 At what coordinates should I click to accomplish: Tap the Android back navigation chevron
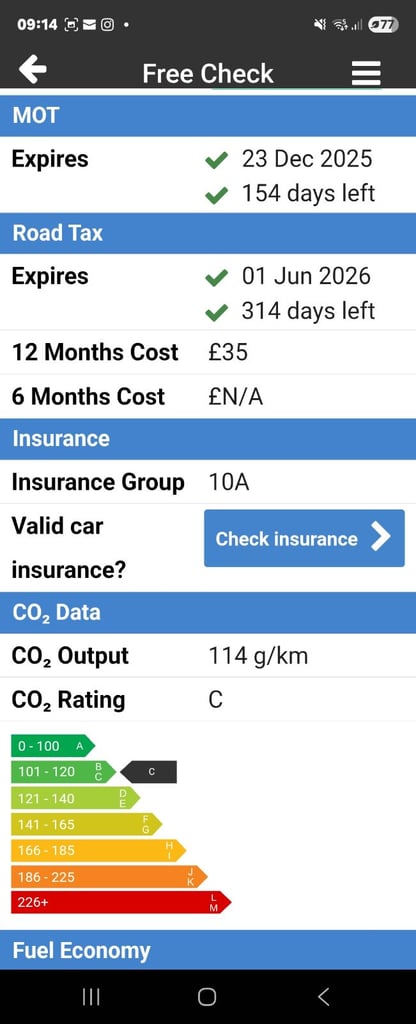[x=323, y=996]
